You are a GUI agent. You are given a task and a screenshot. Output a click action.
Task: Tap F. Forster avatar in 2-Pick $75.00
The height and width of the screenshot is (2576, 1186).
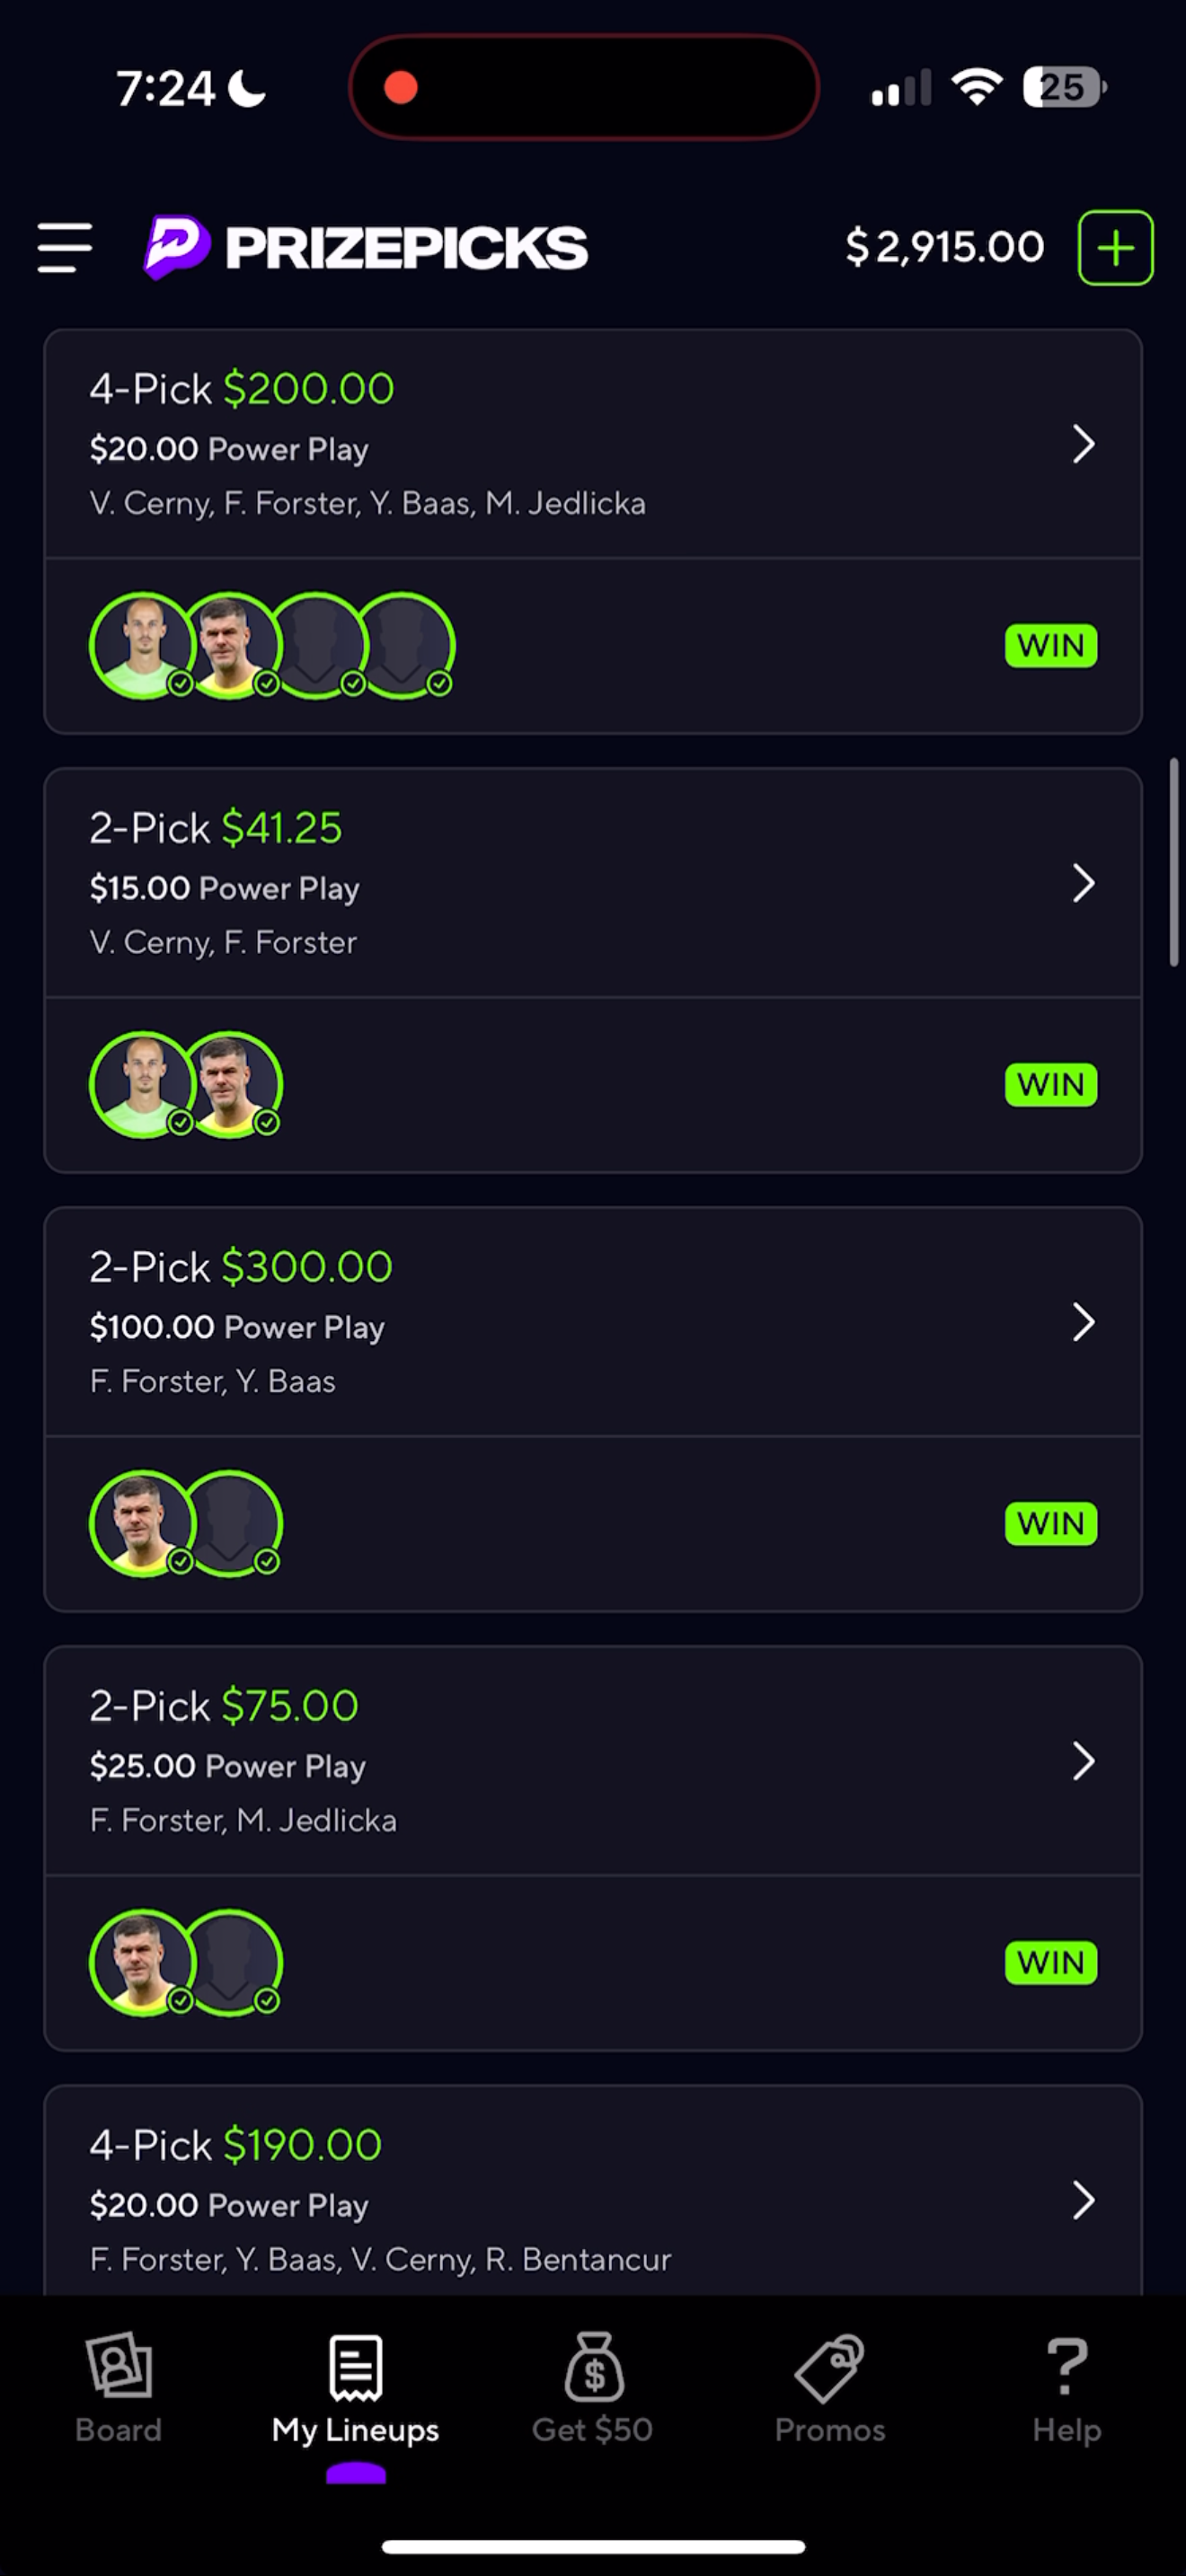click(x=142, y=1962)
